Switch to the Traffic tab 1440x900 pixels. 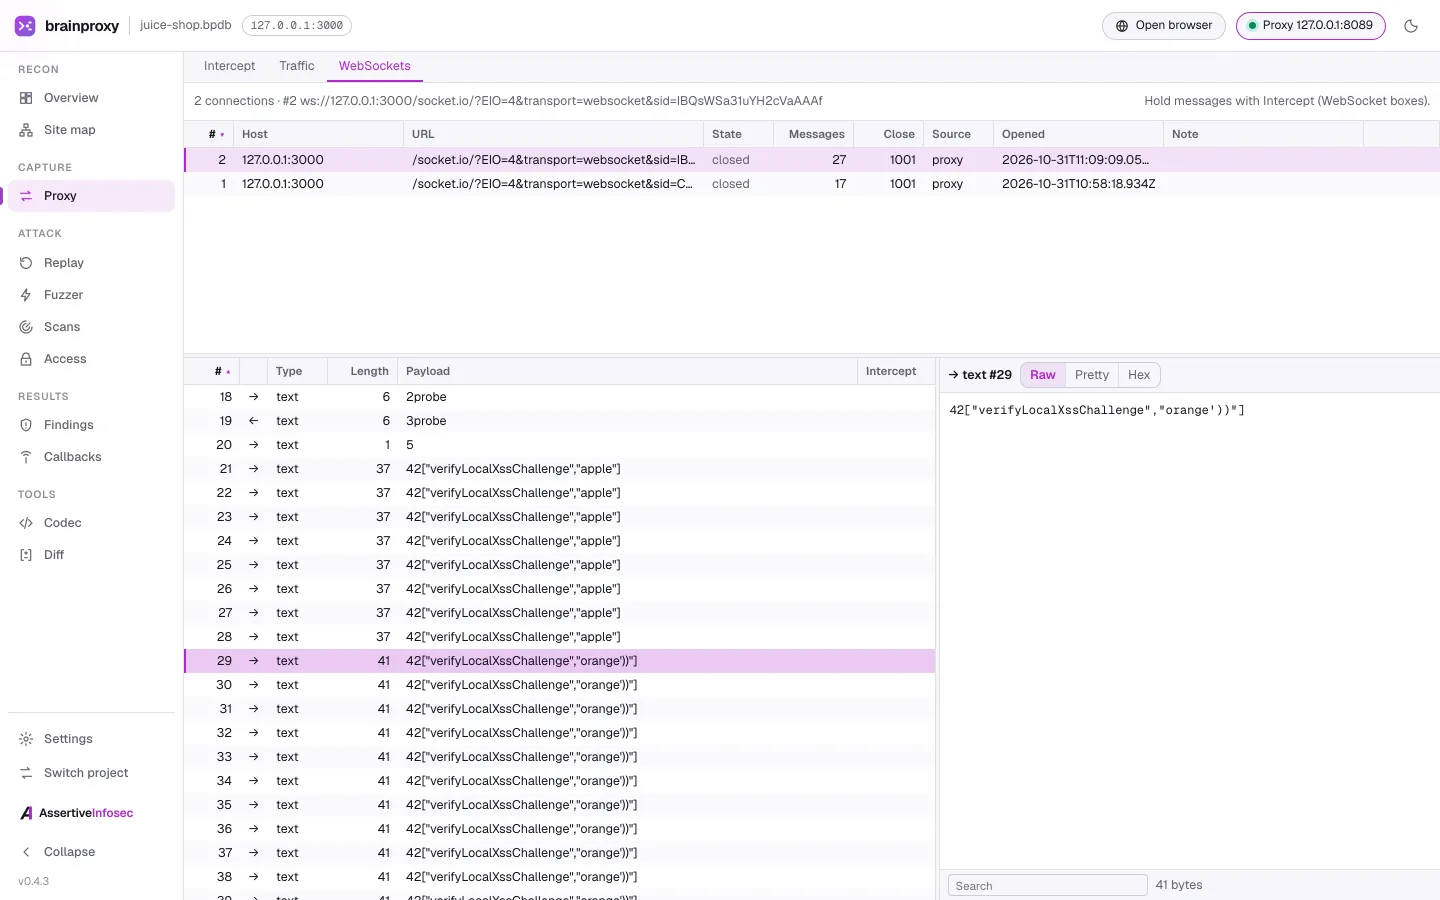click(297, 66)
